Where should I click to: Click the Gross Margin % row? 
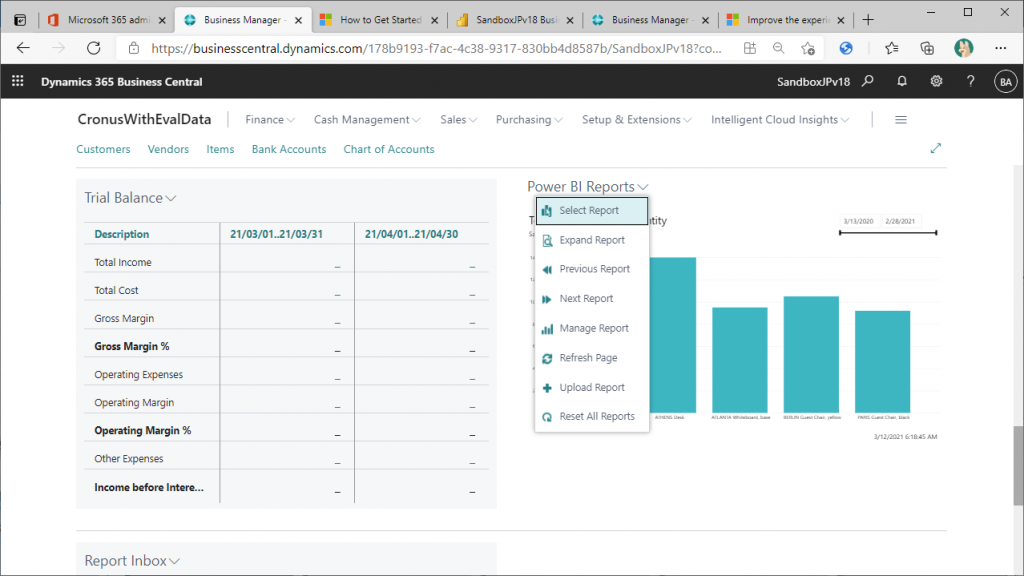[x=286, y=346]
